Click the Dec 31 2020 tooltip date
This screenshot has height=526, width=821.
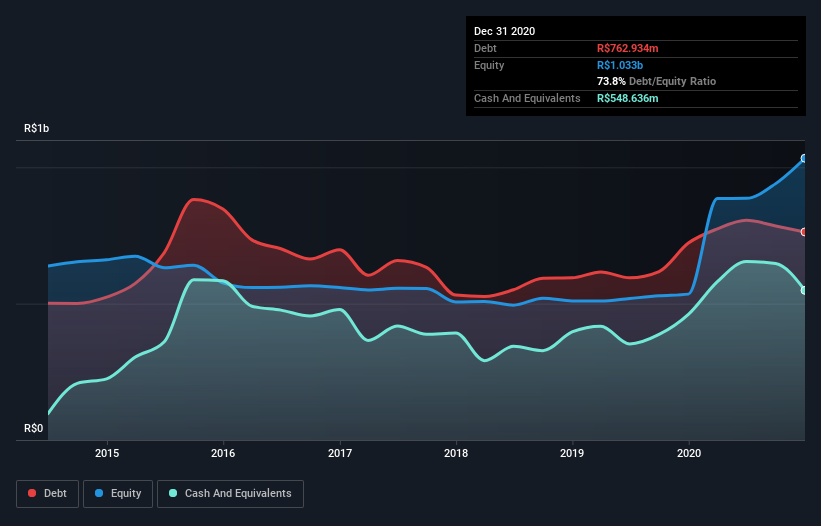(504, 31)
